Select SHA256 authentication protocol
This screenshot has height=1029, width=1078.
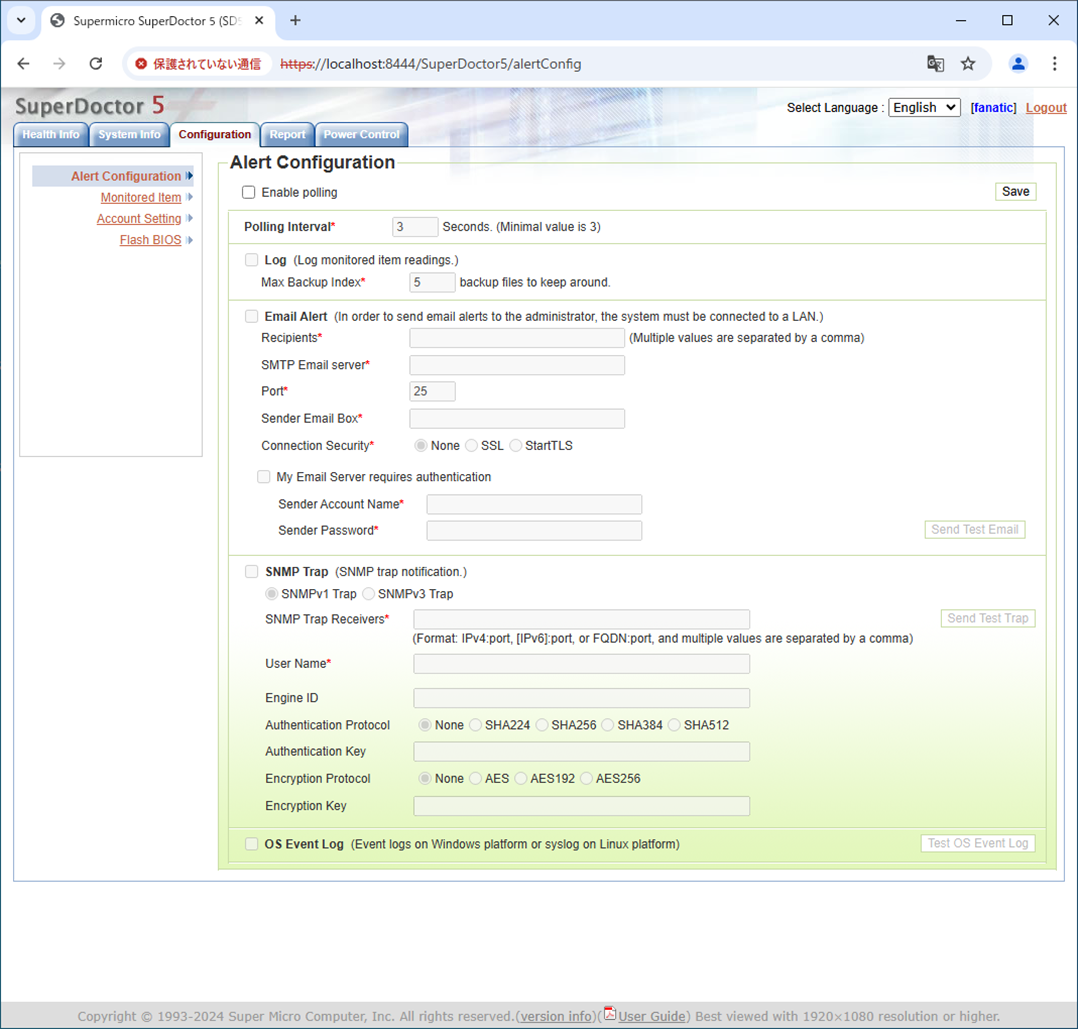(x=542, y=725)
